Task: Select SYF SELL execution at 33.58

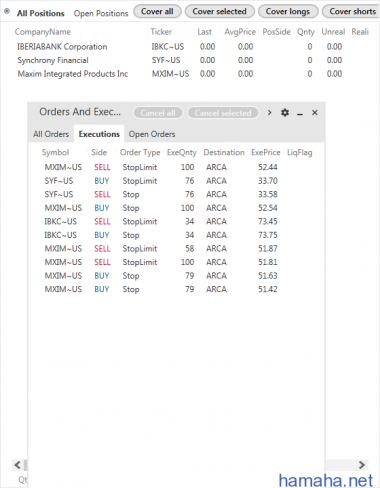Action: point(177,194)
